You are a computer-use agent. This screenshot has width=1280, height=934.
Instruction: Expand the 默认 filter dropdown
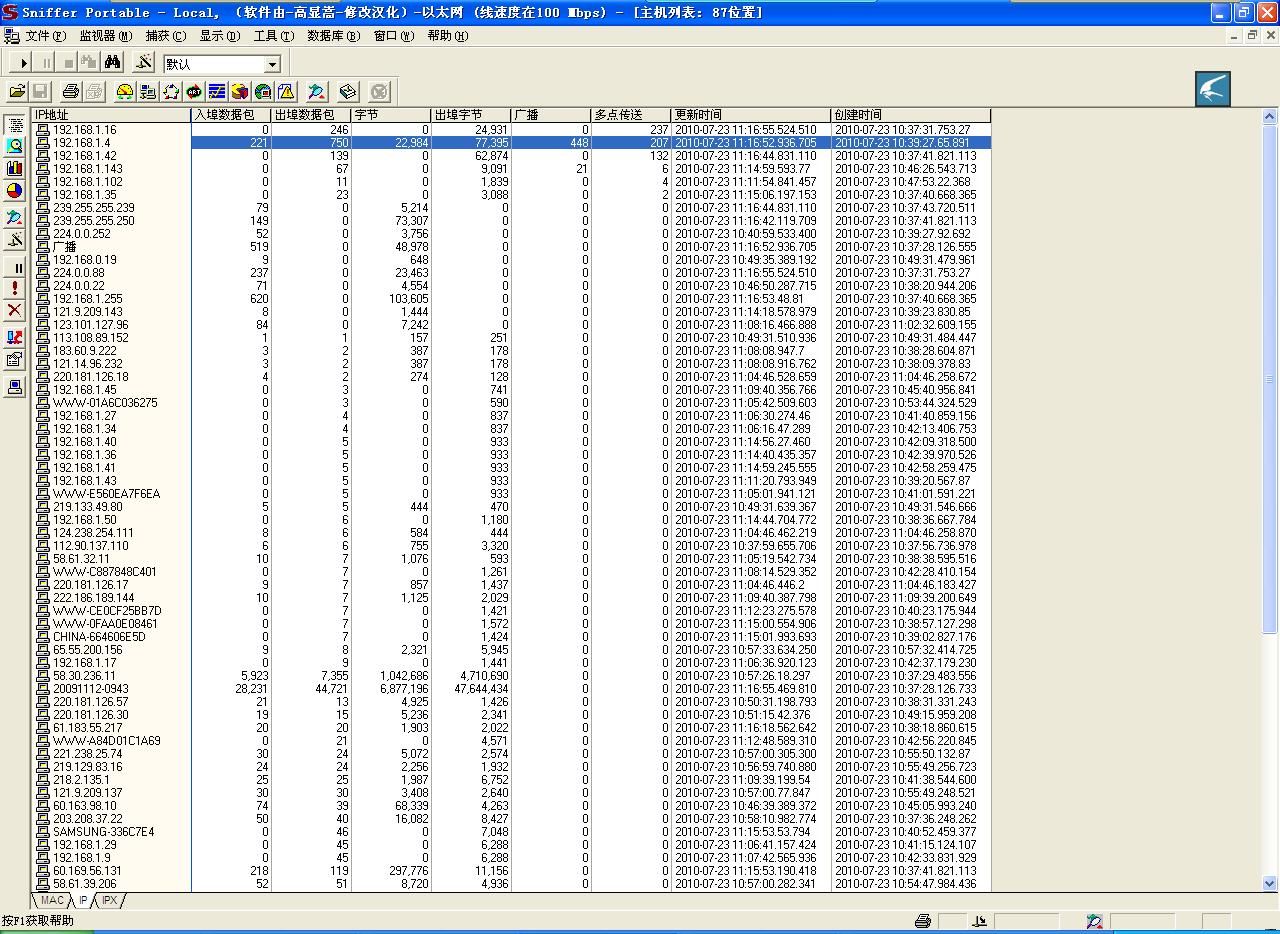(x=272, y=64)
